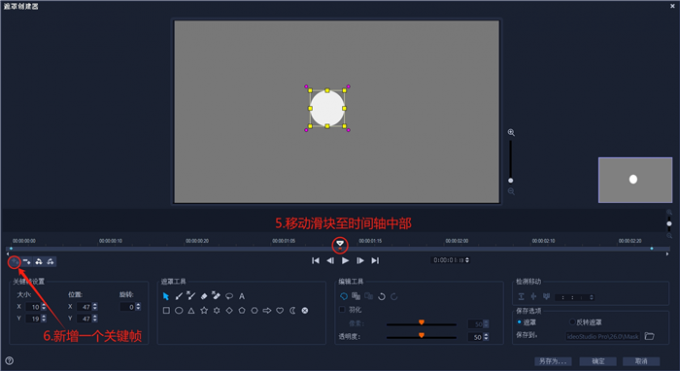The width and height of the screenshot is (680, 371).
Task: Click the redo rotate-right icon
Action: (394, 296)
